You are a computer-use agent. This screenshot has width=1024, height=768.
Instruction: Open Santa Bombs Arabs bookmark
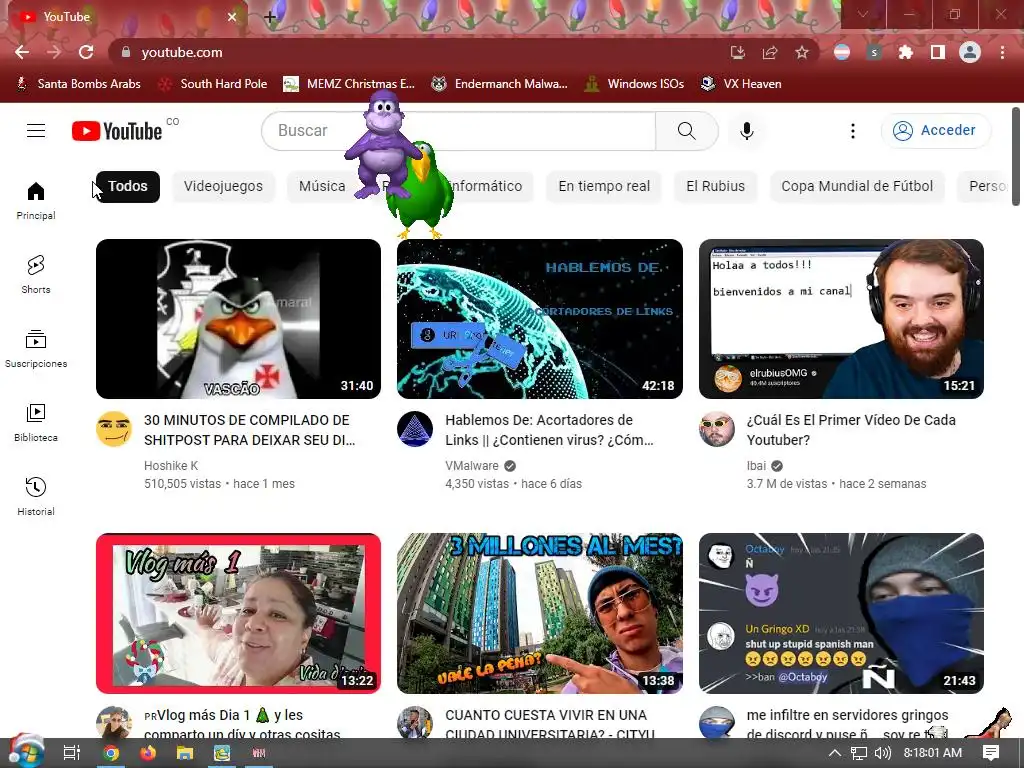[x=79, y=84]
